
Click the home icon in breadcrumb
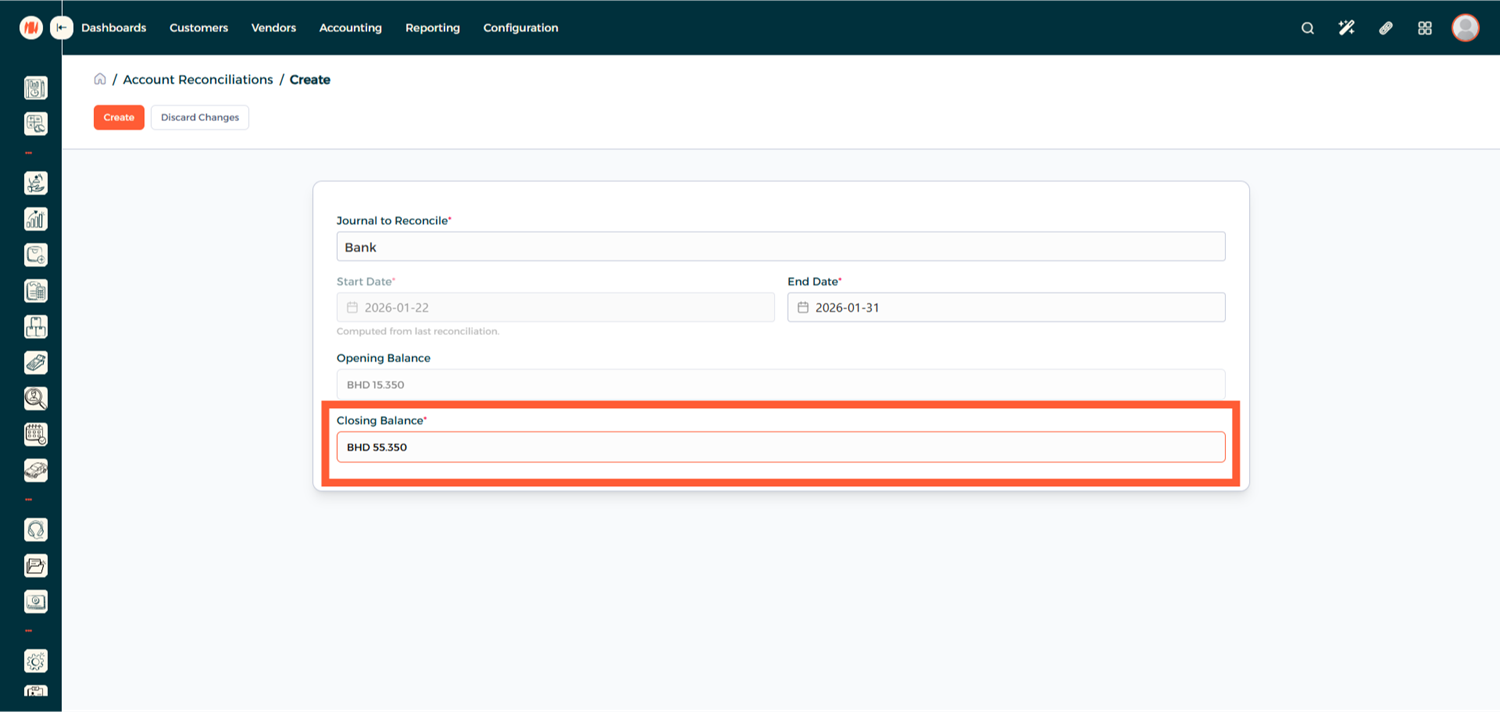coord(100,79)
